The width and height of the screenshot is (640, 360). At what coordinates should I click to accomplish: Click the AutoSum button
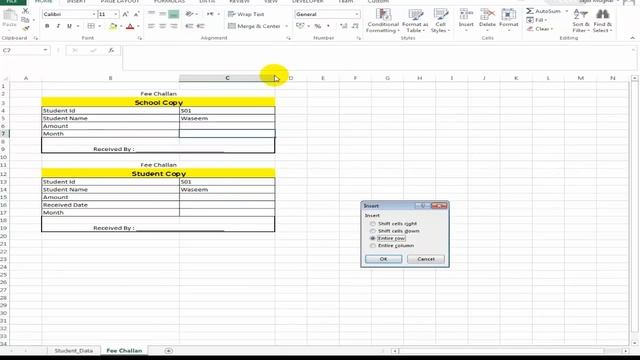pos(544,11)
